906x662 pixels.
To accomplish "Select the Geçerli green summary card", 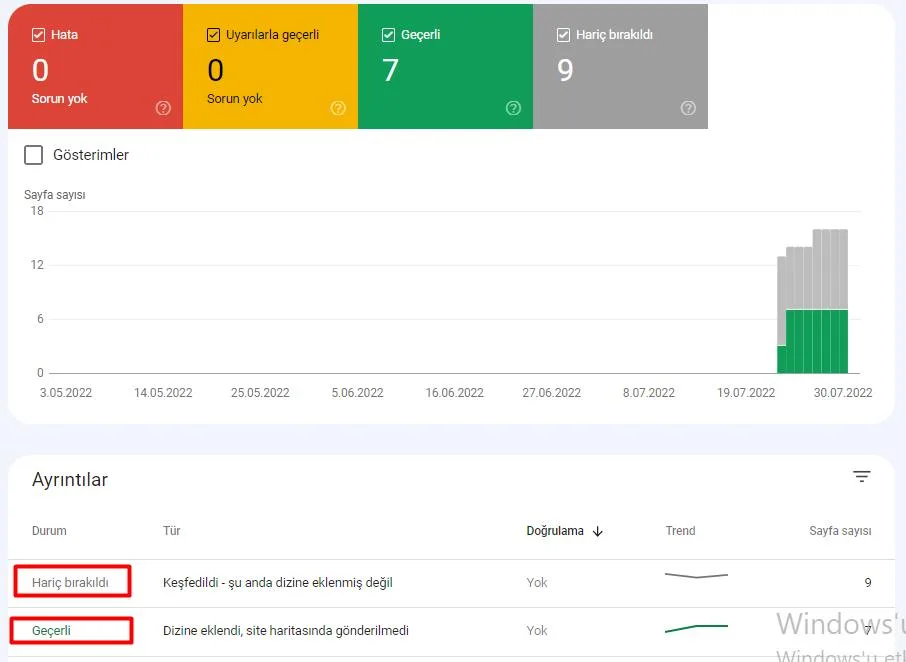I will [x=445, y=66].
